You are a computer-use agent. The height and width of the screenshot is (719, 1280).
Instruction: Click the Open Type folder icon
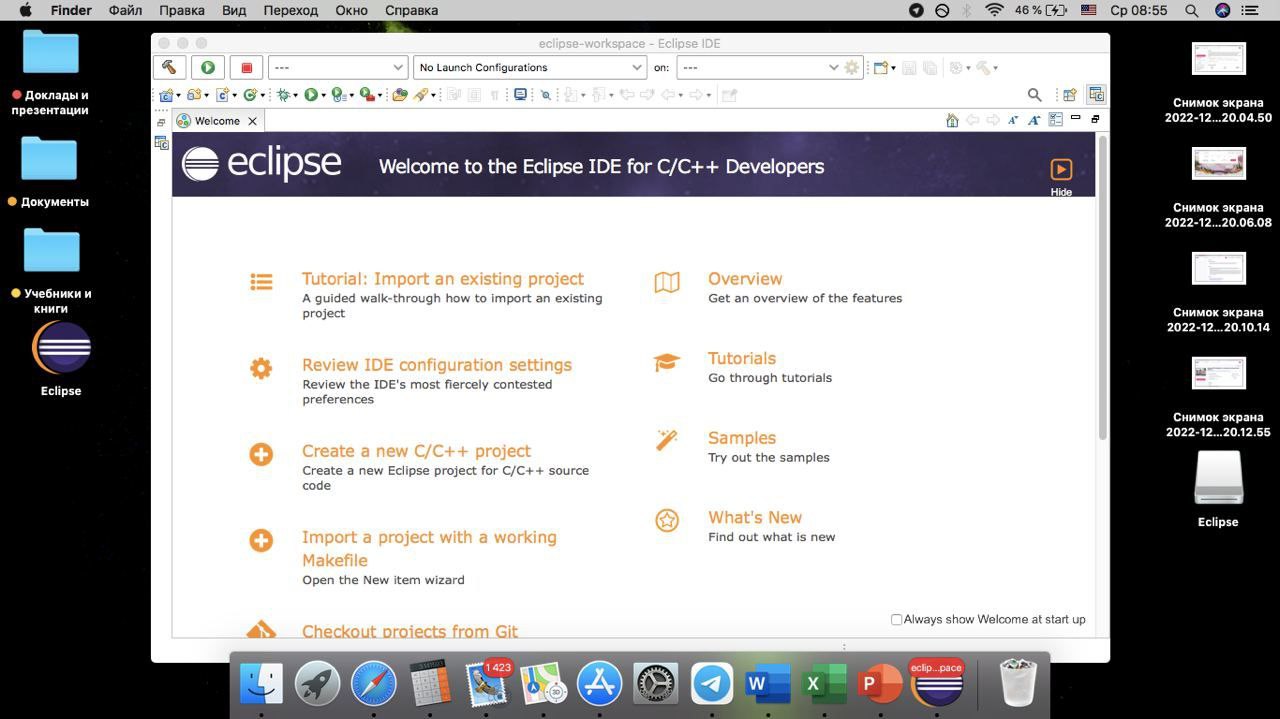(400, 95)
